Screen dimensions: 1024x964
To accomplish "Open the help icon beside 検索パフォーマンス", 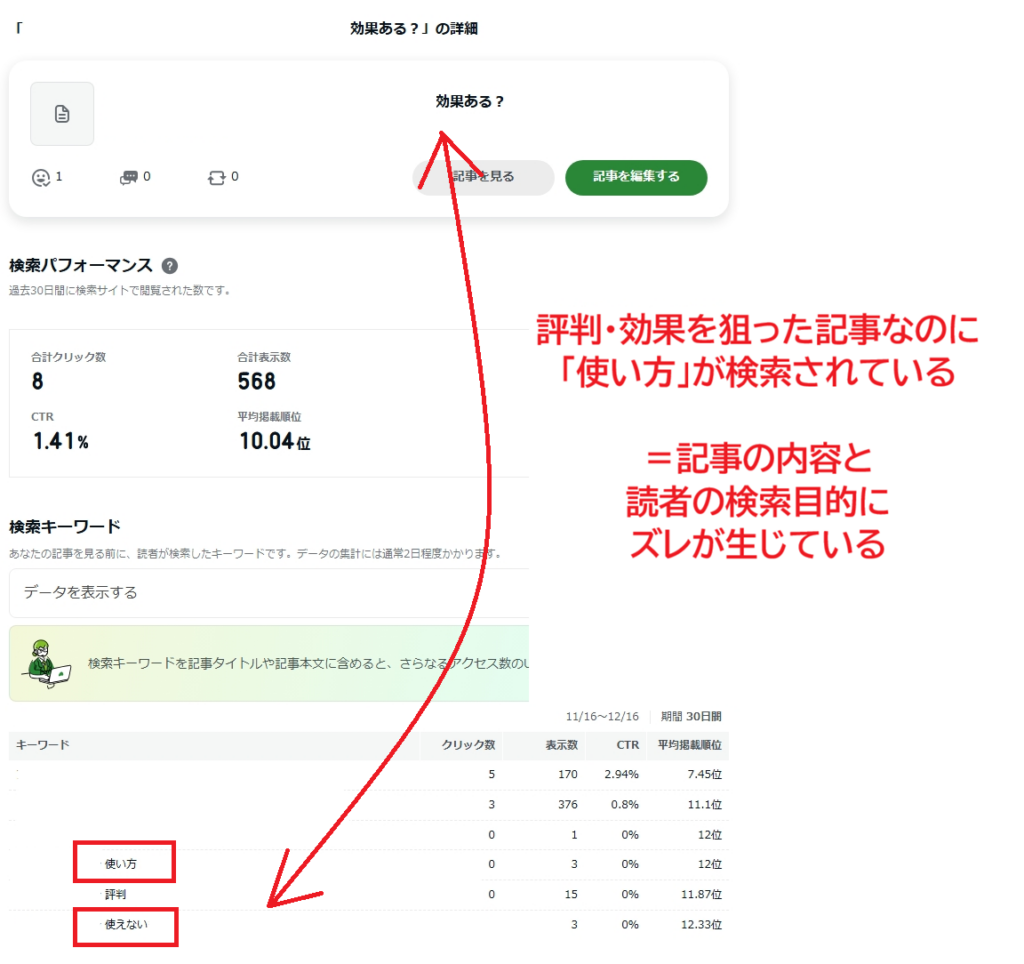I will tap(170, 266).
